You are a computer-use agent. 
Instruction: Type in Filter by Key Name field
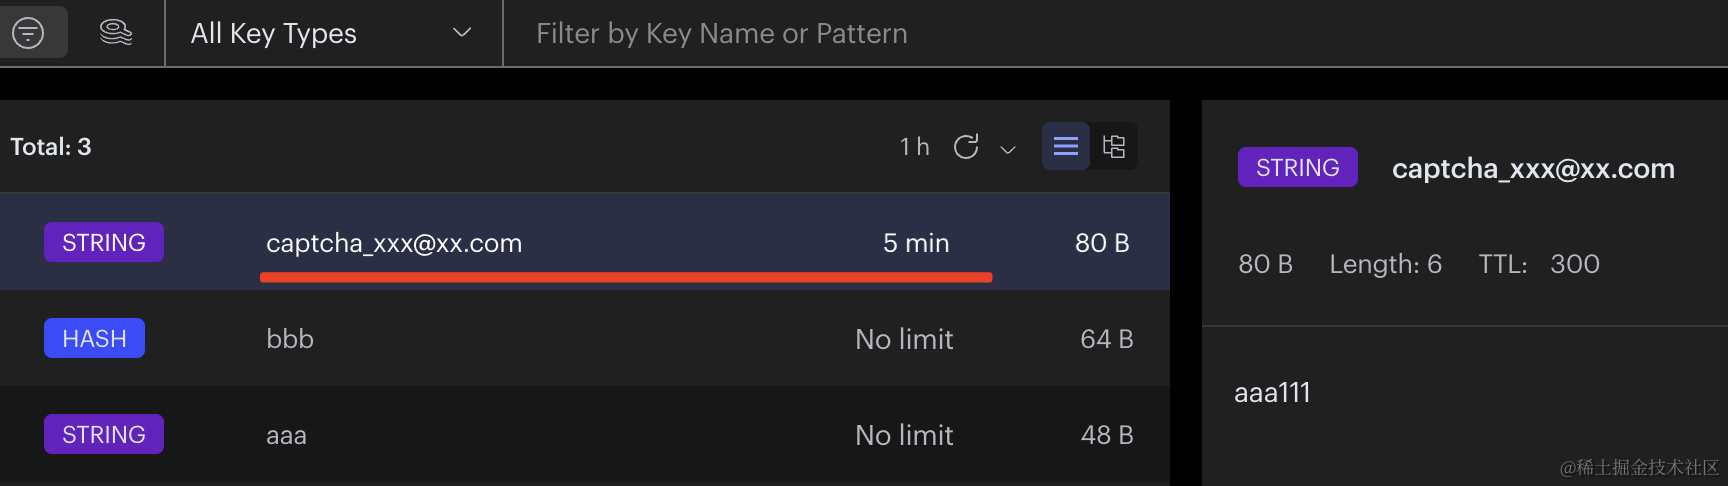pyautogui.click(x=1100, y=33)
